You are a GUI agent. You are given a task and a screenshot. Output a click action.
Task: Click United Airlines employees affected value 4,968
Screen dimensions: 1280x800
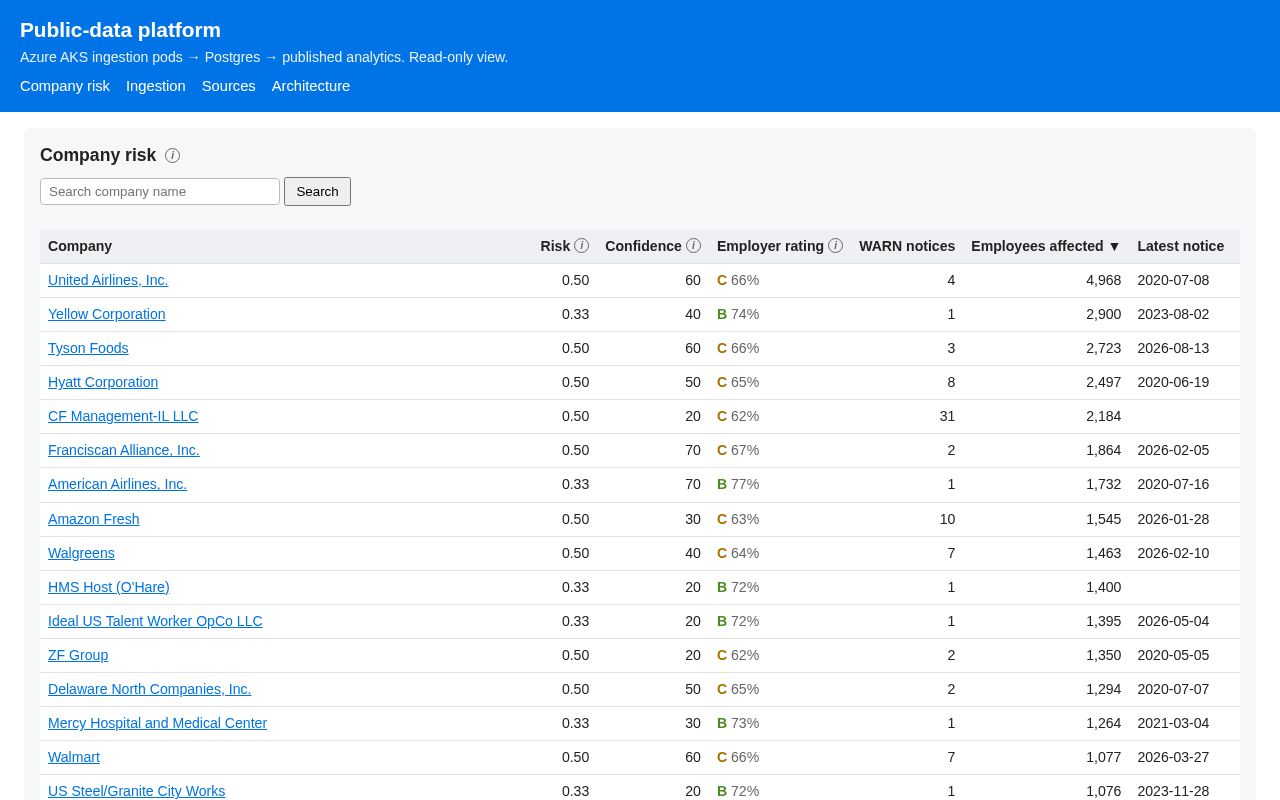tap(1103, 280)
